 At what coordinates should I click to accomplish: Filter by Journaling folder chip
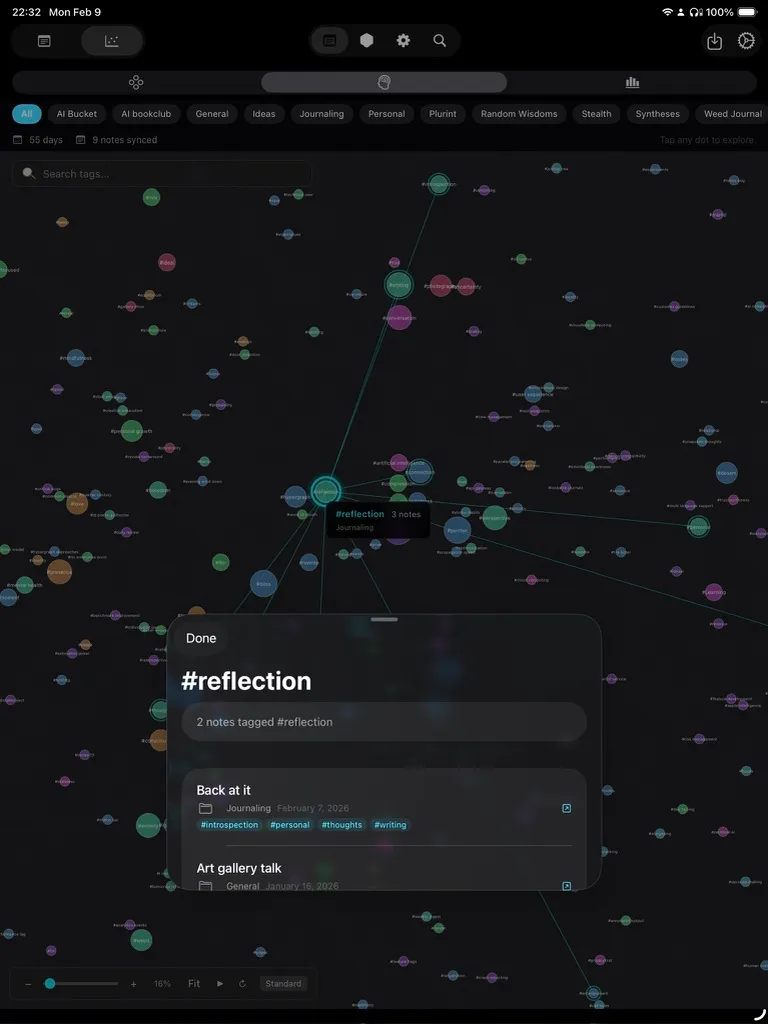point(322,114)
